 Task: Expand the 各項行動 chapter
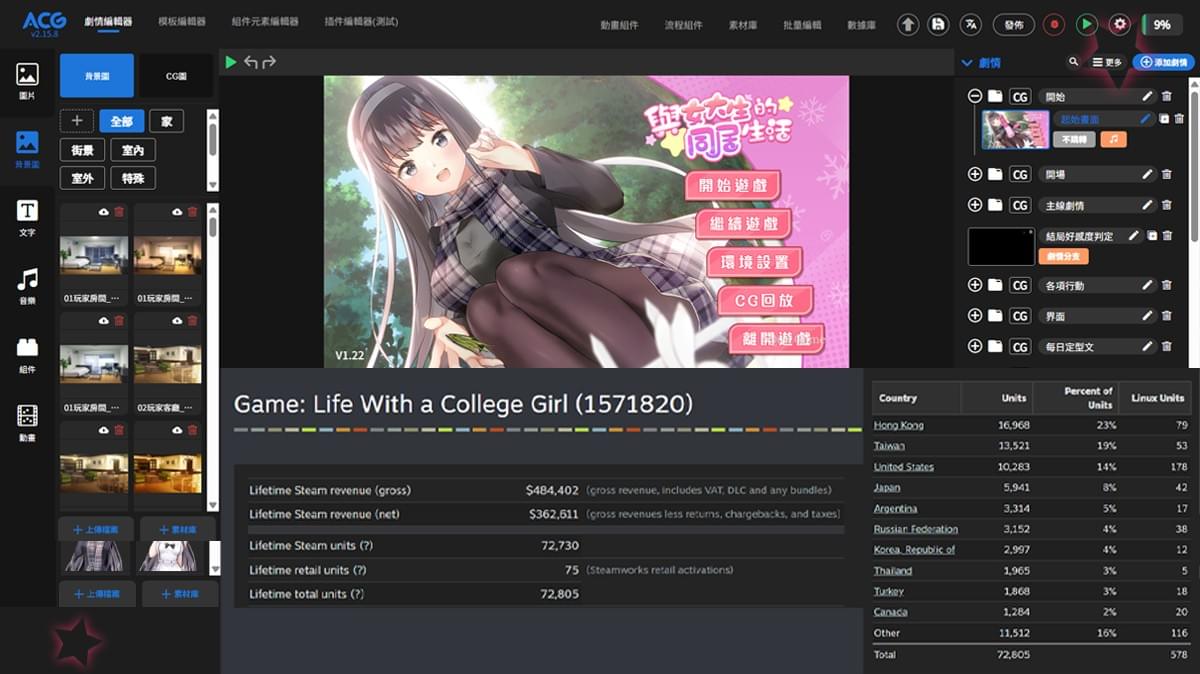(975, 285)
